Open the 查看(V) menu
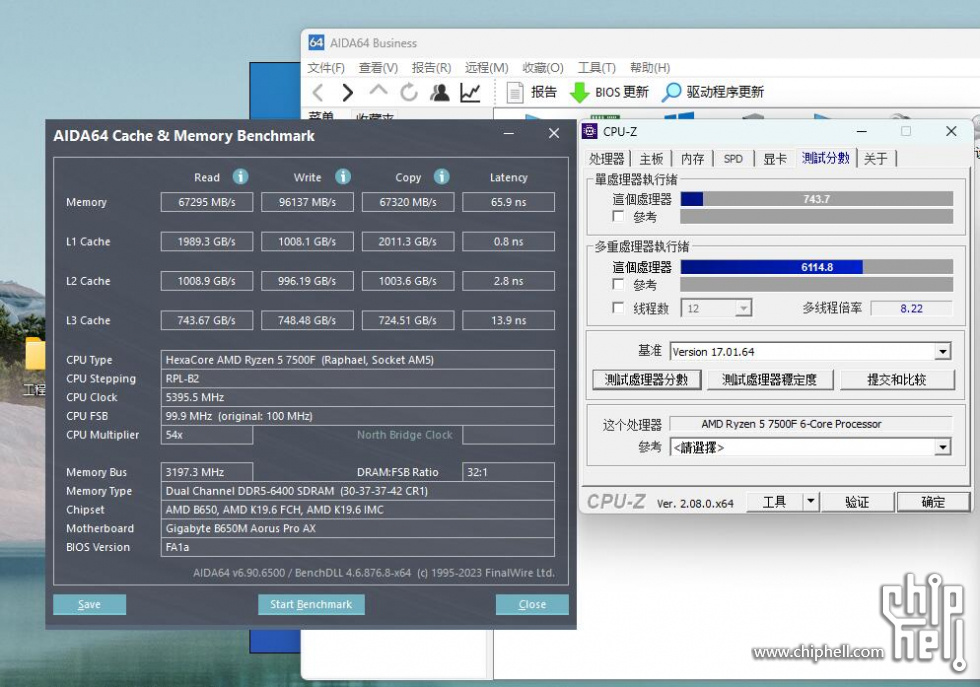 (x=378, y=68)
